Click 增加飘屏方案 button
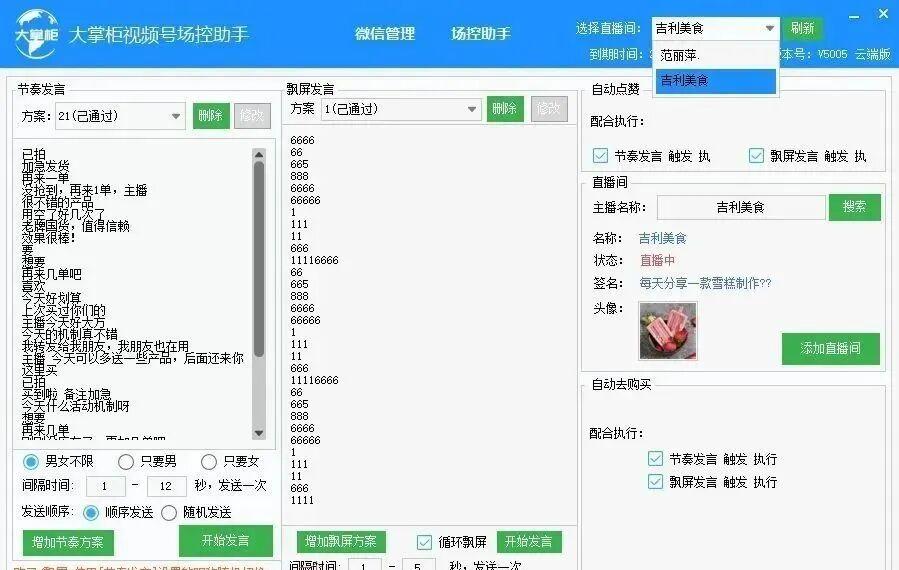This screenshot has width=899, height=570. coord(341,541)
